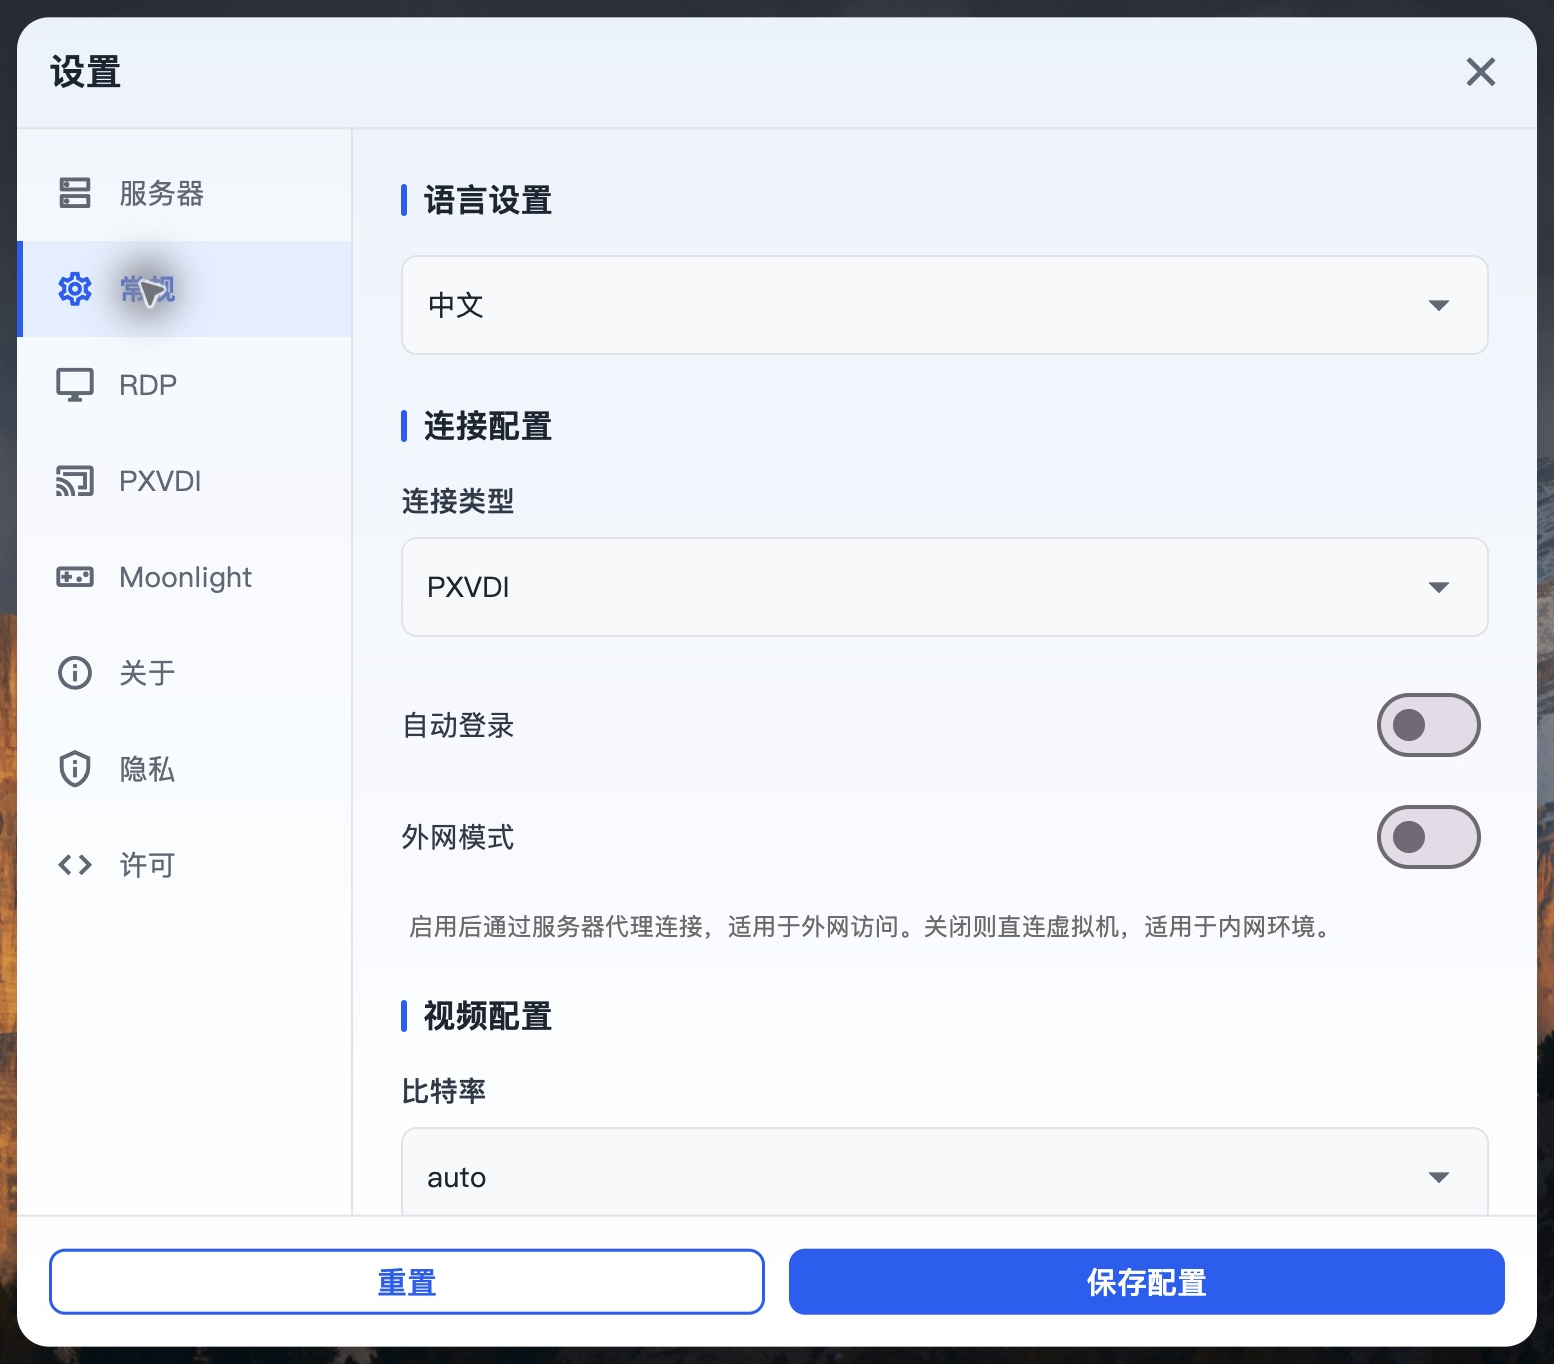The height and width of the screenshot is (1364, 1554).
Task: Click the info circle icon for 关于
Action: 75,673
